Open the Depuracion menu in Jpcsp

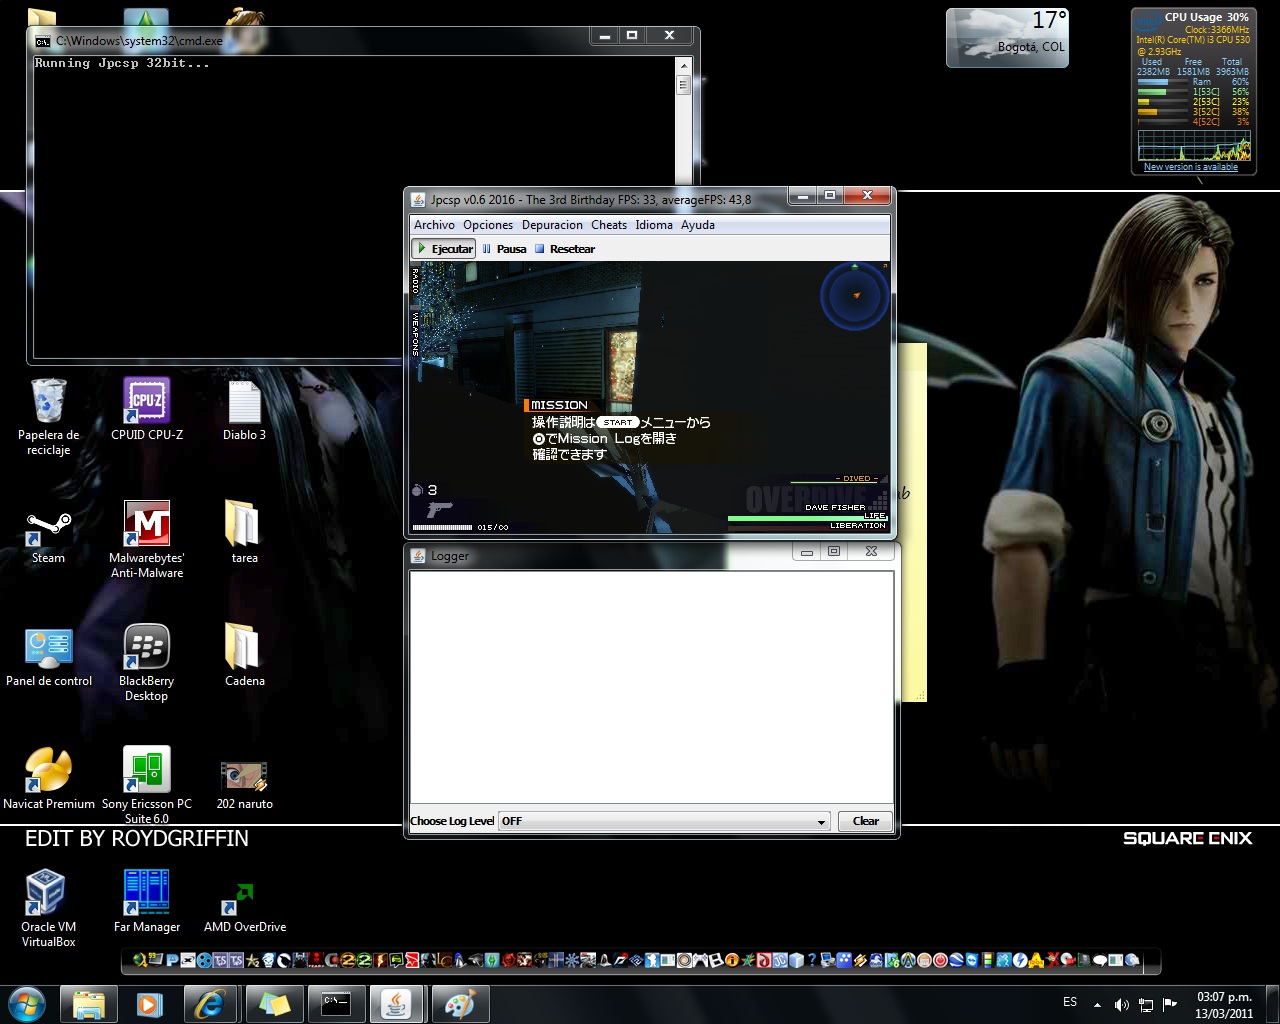click(552, 225)
